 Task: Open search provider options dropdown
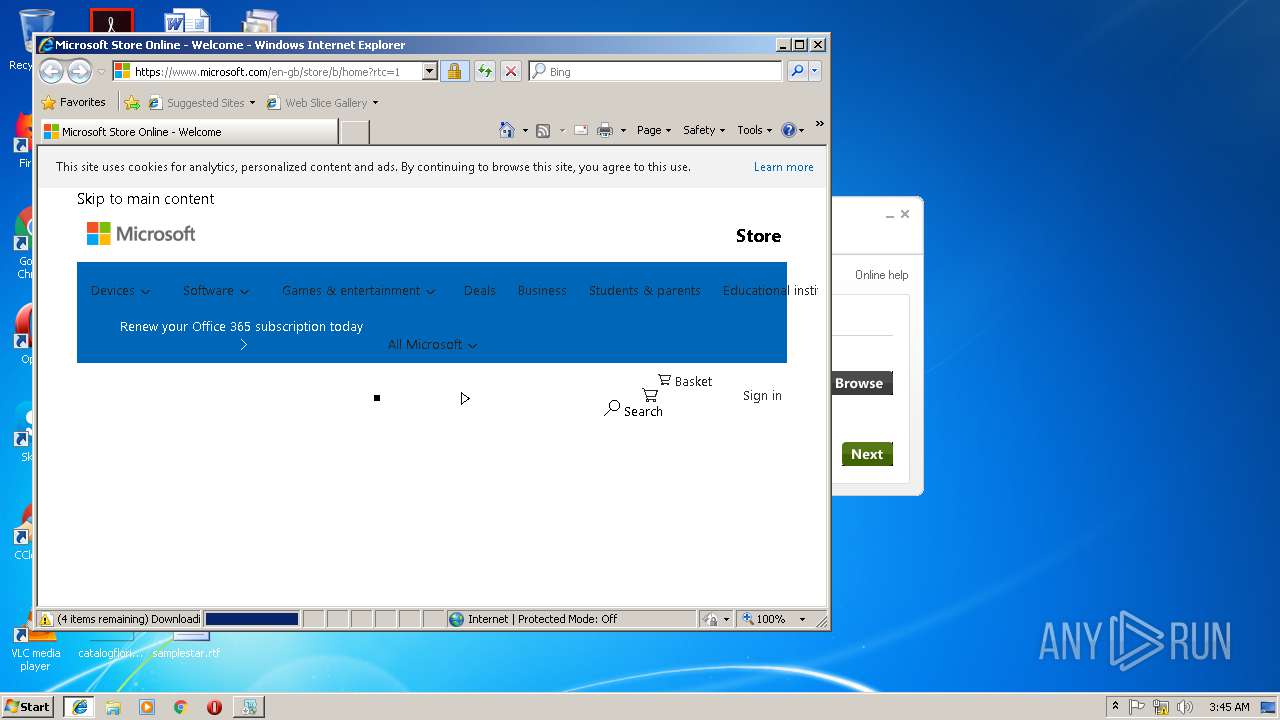pyautogui.click(x=815, y=72)
